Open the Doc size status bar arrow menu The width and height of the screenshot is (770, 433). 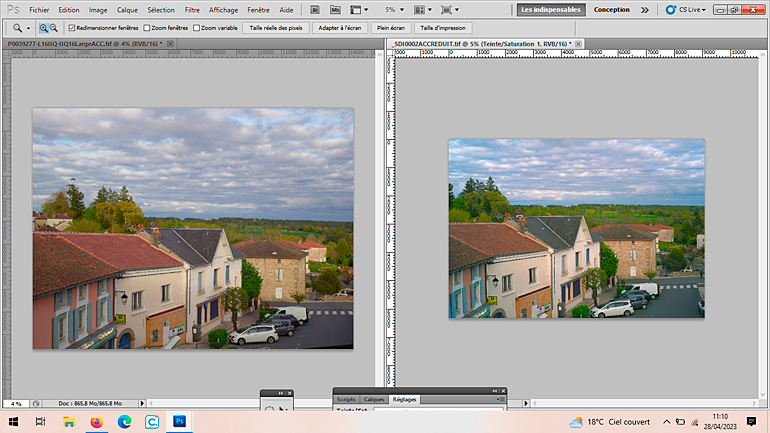pyautogui.click(x=142, y=404)
